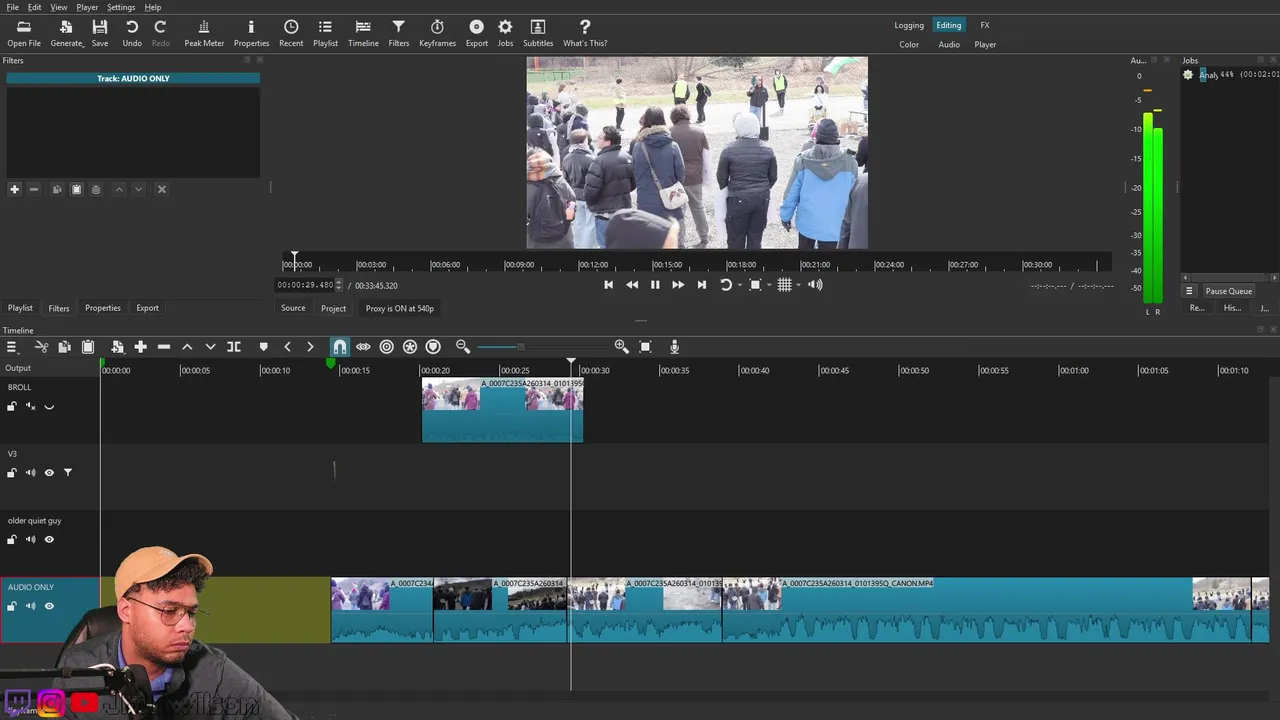Create a timeline marker
1280x720 pixels.
pos(263,347)
